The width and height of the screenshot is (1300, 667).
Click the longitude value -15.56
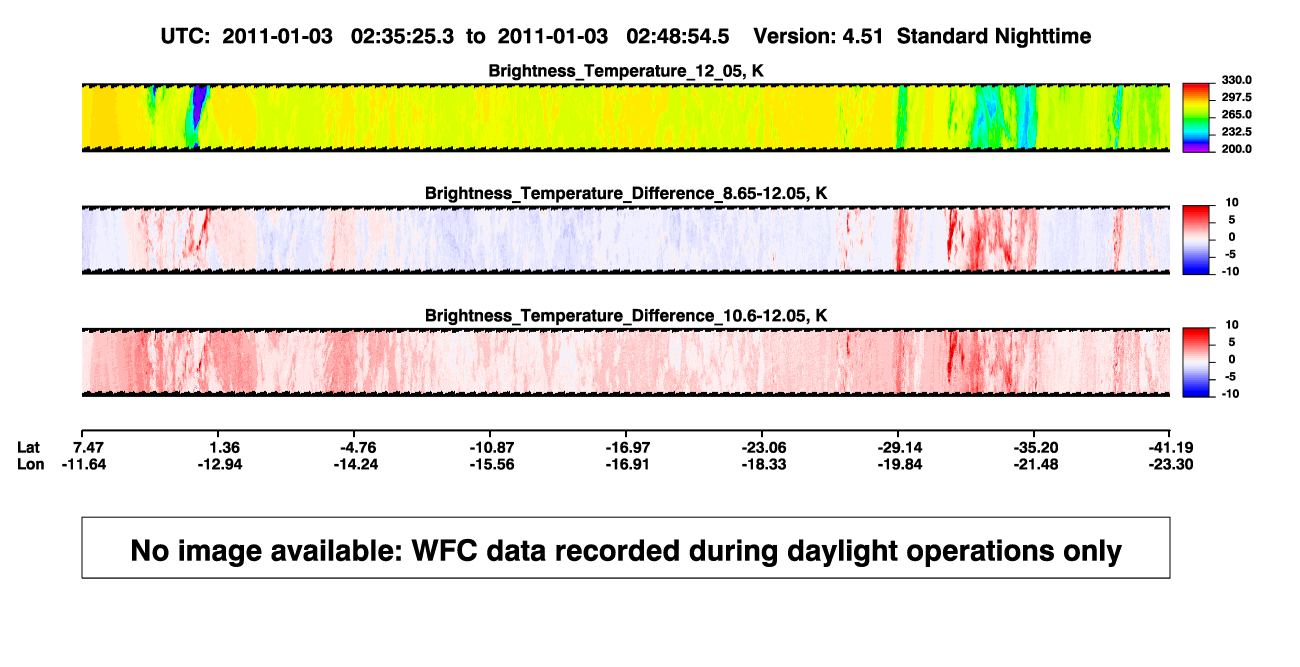pos(492,464)
